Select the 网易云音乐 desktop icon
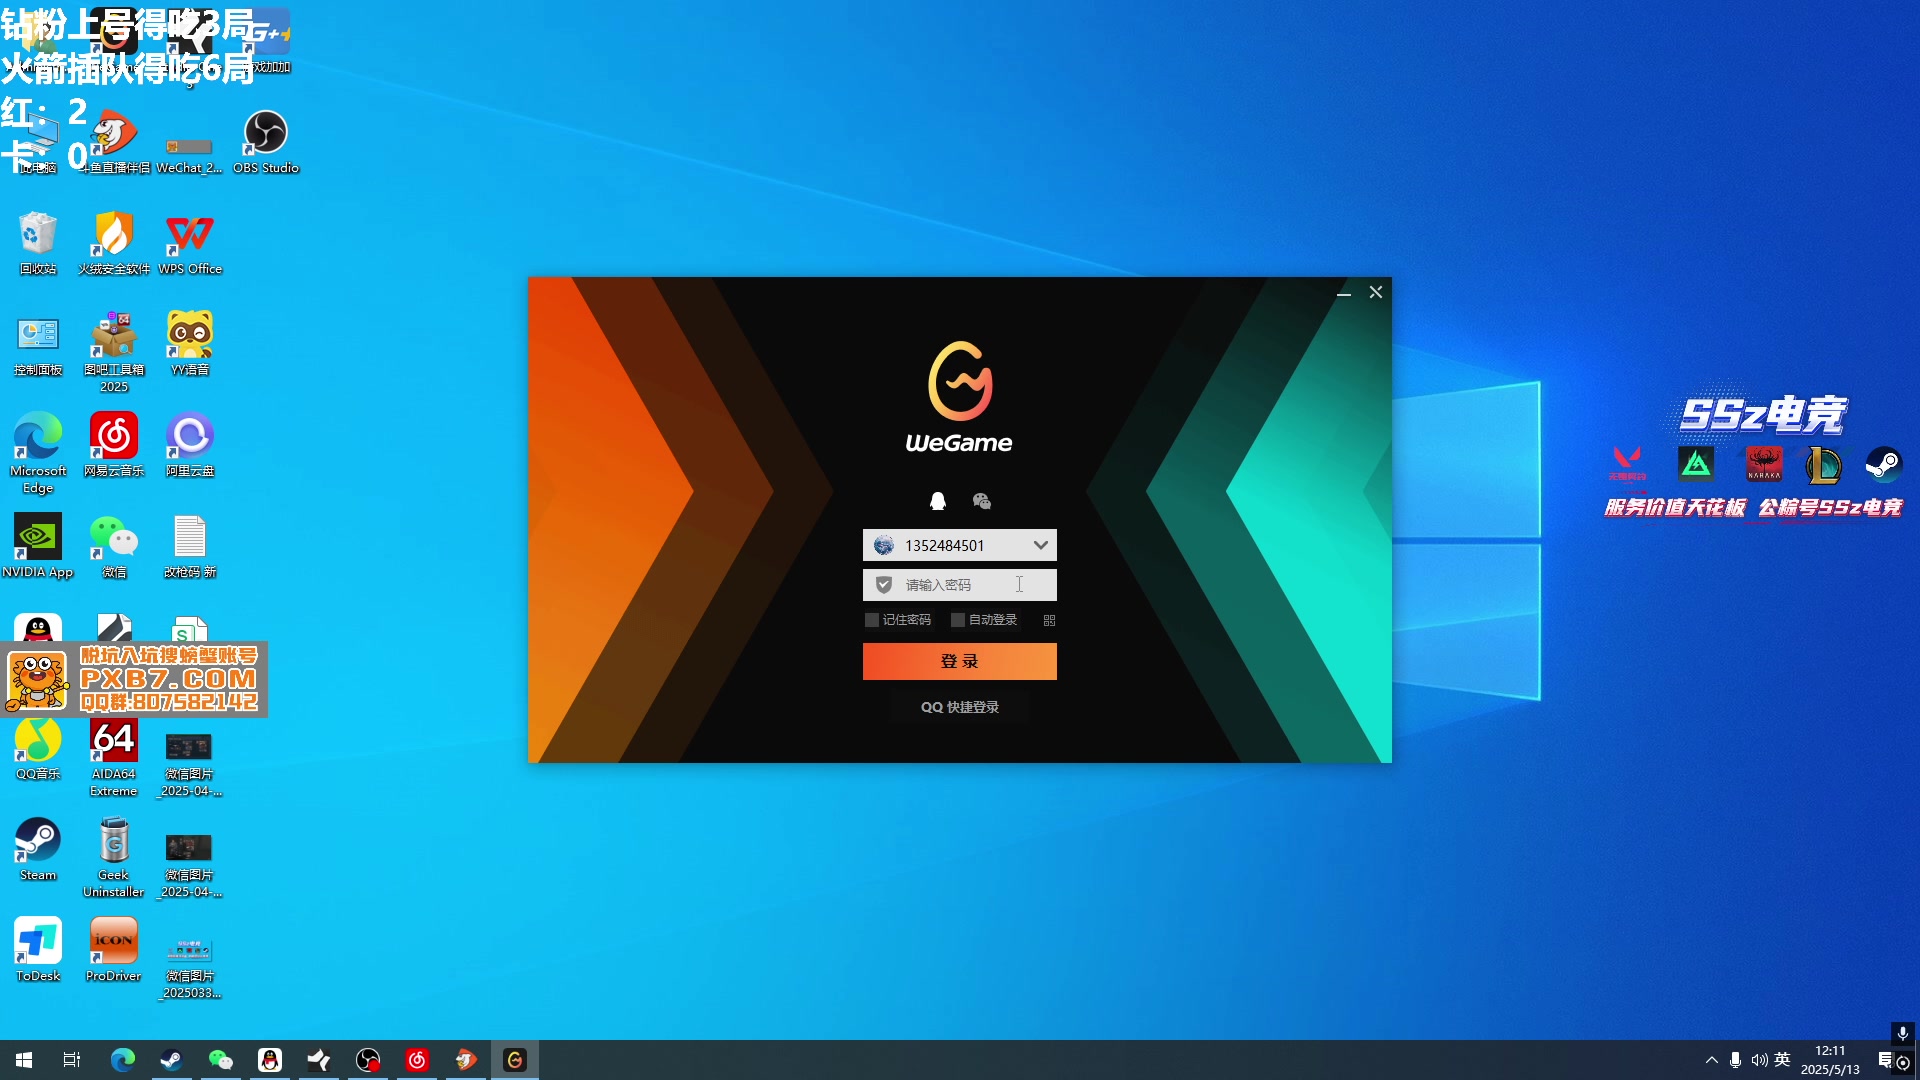The width and height of the screenshot is (1920, 1080). click(114, 445)
